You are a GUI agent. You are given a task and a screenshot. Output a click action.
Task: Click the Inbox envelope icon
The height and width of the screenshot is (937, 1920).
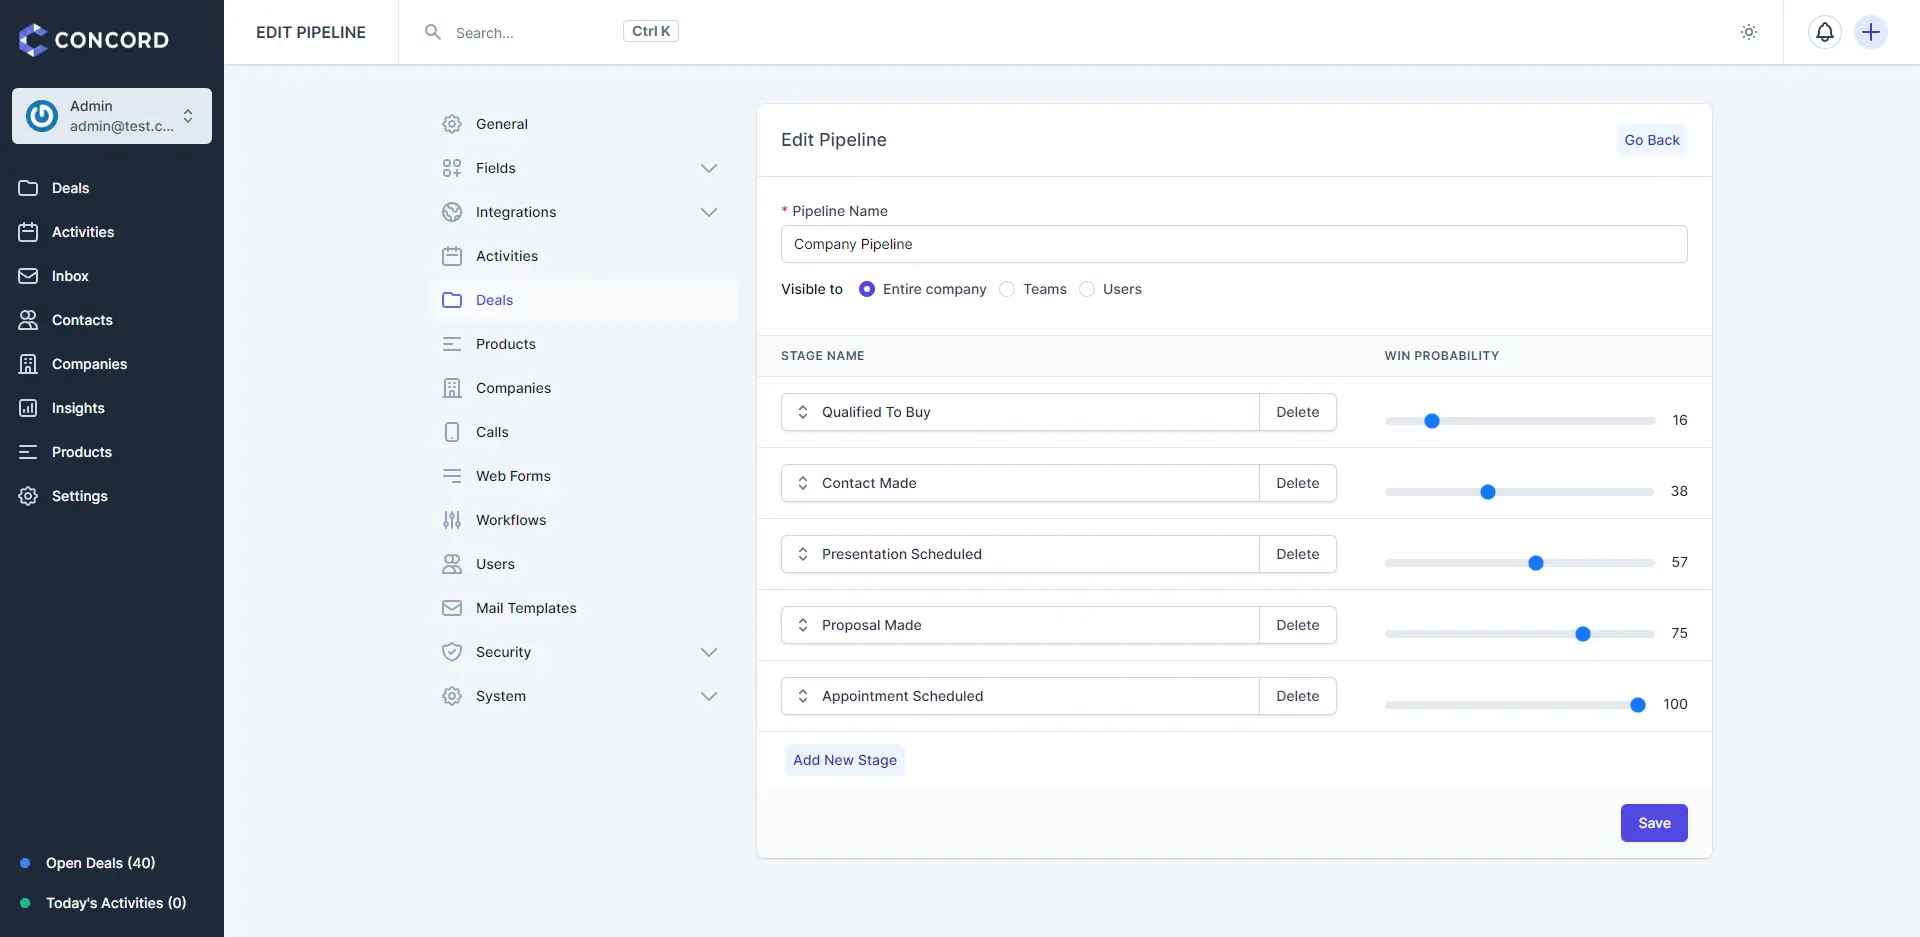pos(28,276)
